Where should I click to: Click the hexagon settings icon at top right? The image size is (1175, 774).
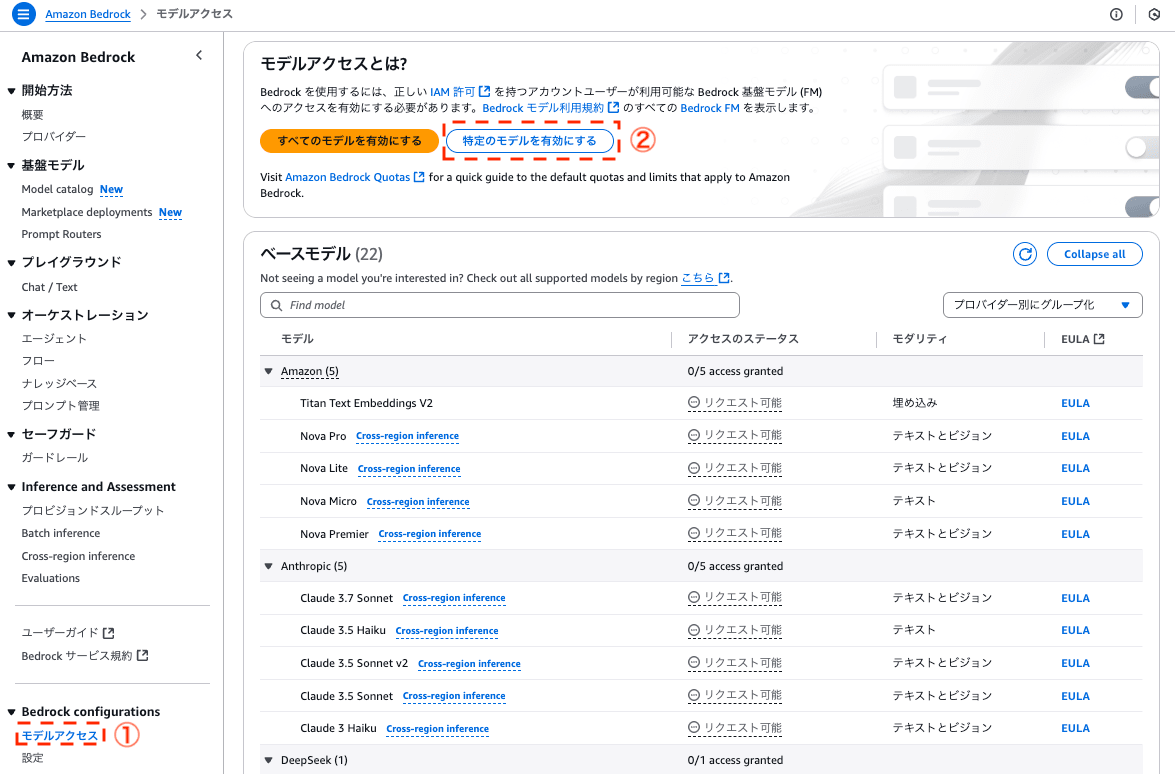click(1154, 14)
